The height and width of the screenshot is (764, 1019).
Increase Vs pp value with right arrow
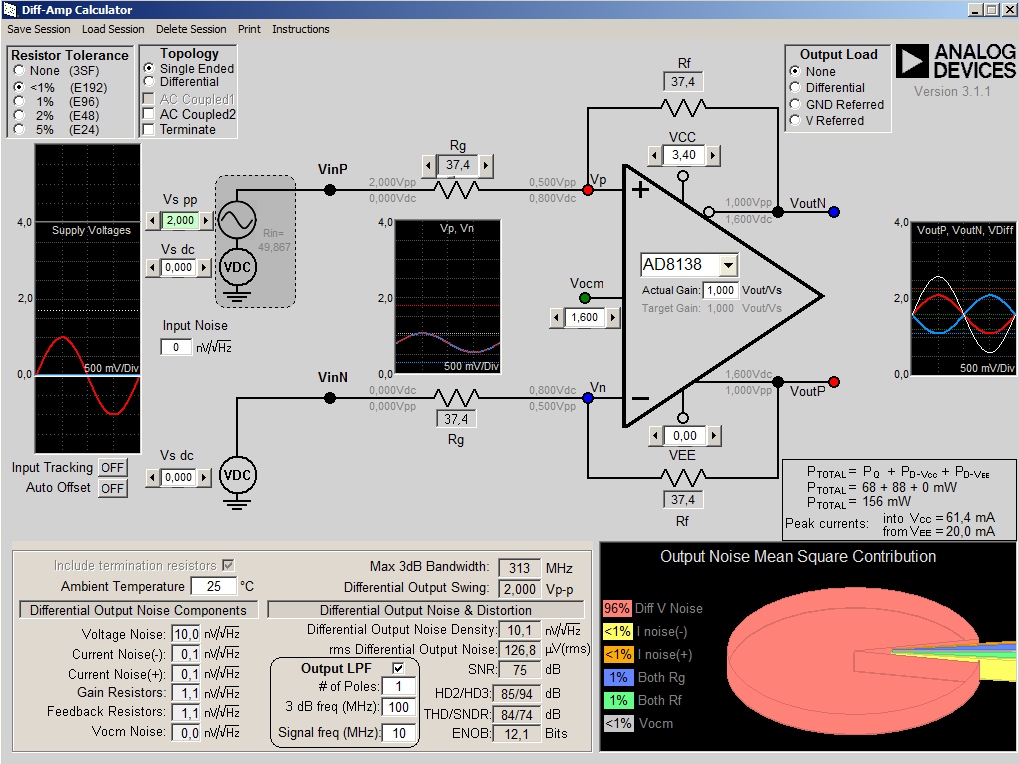[x=206, y=220]
